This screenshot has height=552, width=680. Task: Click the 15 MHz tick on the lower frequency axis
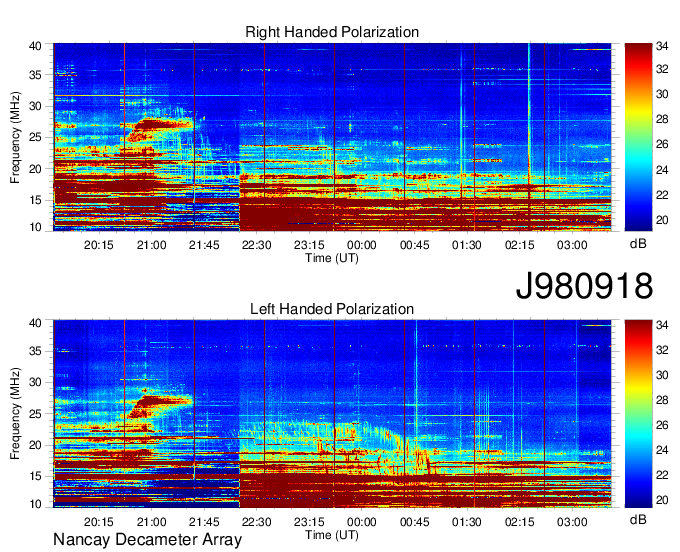click(36, 476)
